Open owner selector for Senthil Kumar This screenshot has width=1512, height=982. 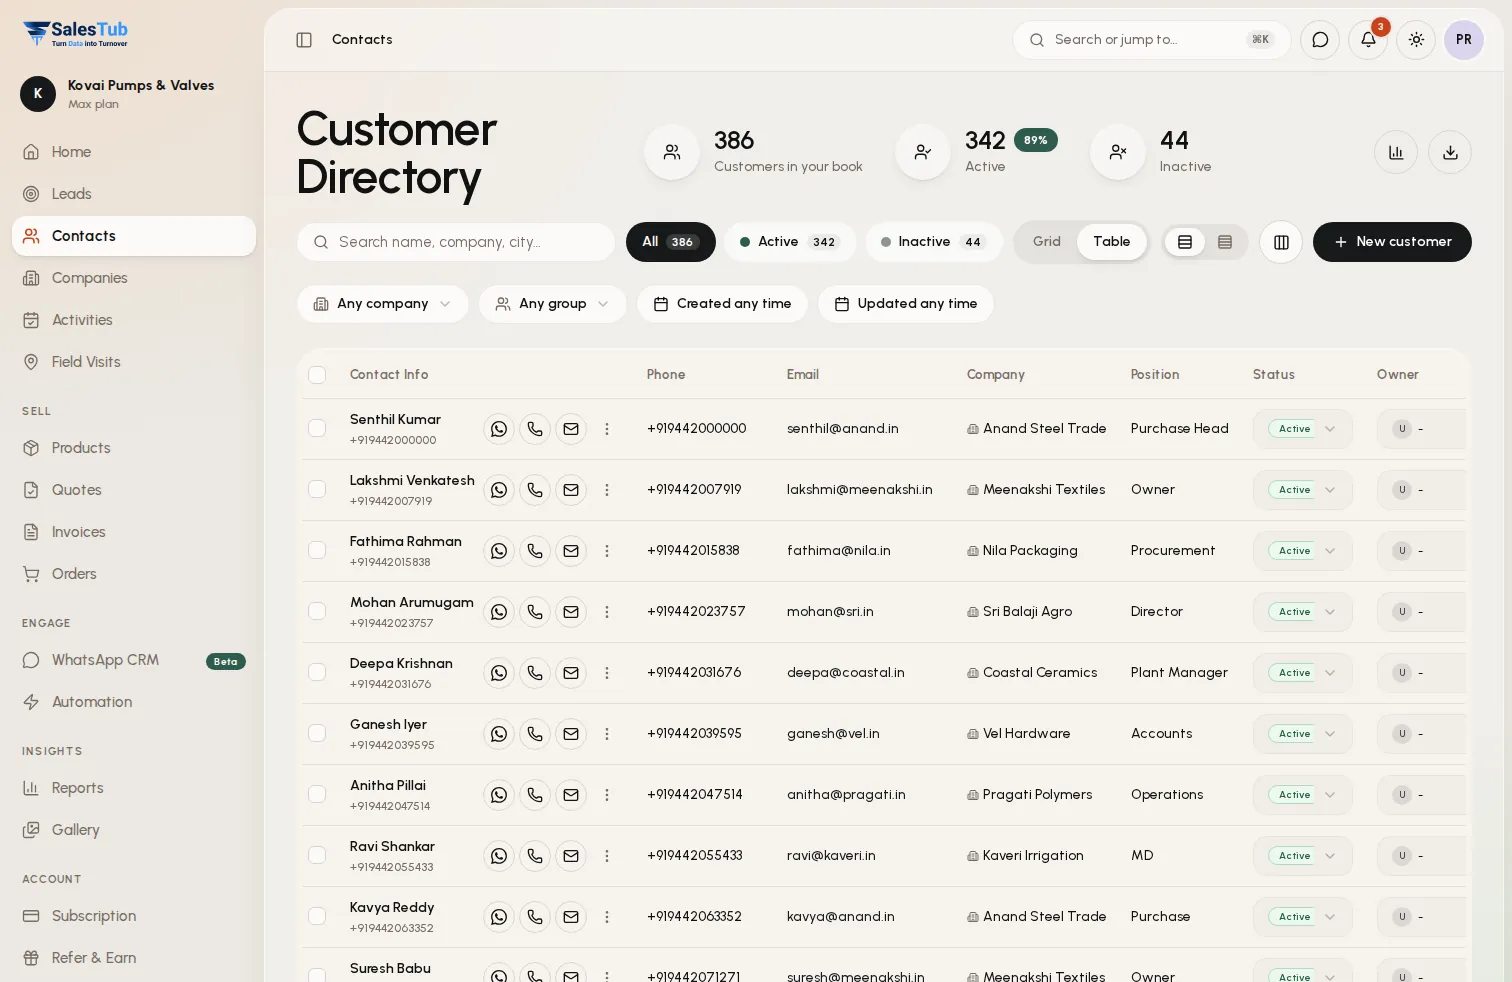point(1421,429)
